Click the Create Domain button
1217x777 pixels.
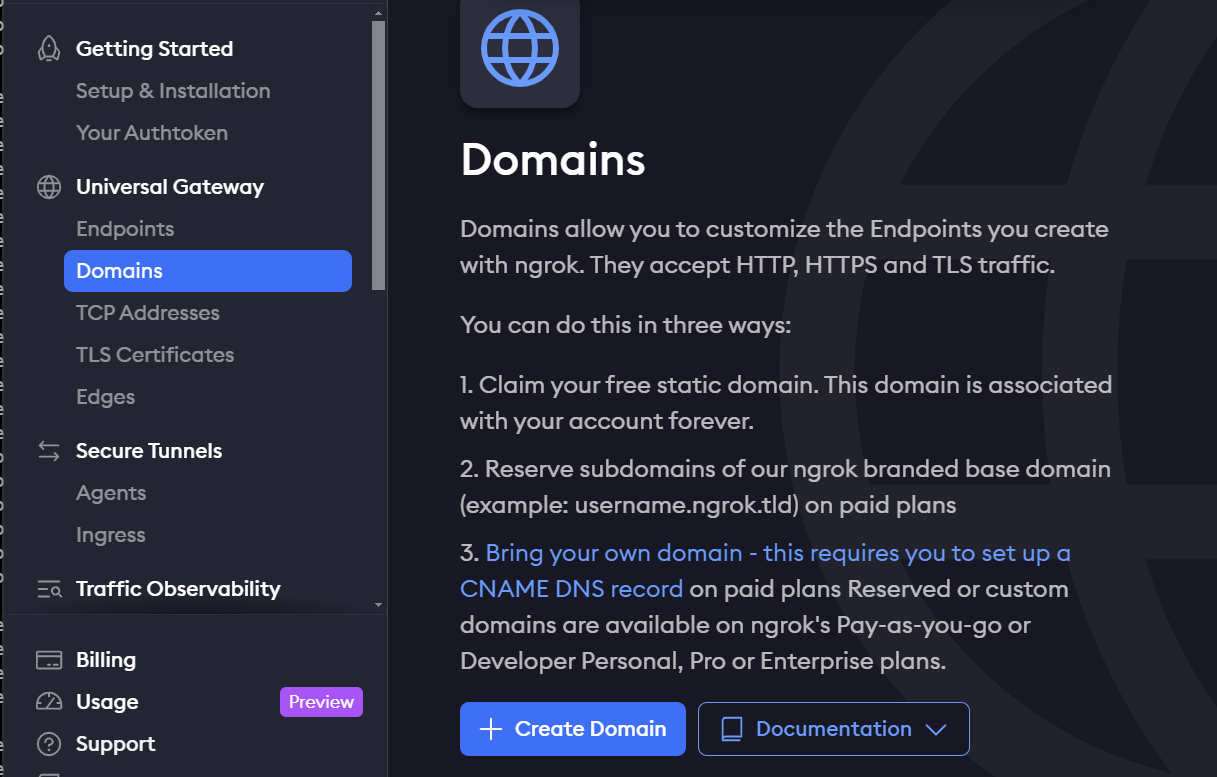click(573, 729)
